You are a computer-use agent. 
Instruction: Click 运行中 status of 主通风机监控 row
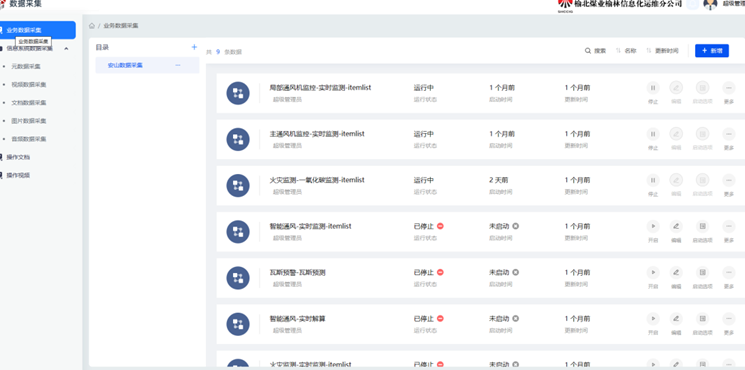point(424,134)
